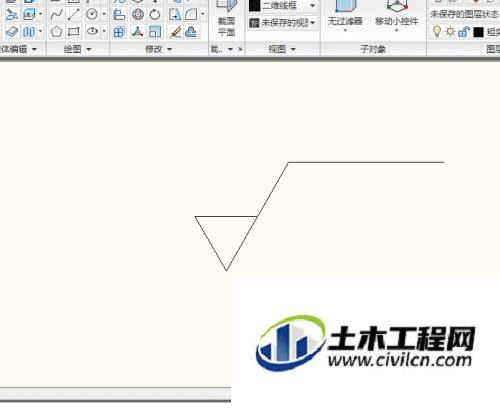Open the dropdown arrow next to Ellipse tool
Viewport: 500px width, 411px height.
coord(104,32)
